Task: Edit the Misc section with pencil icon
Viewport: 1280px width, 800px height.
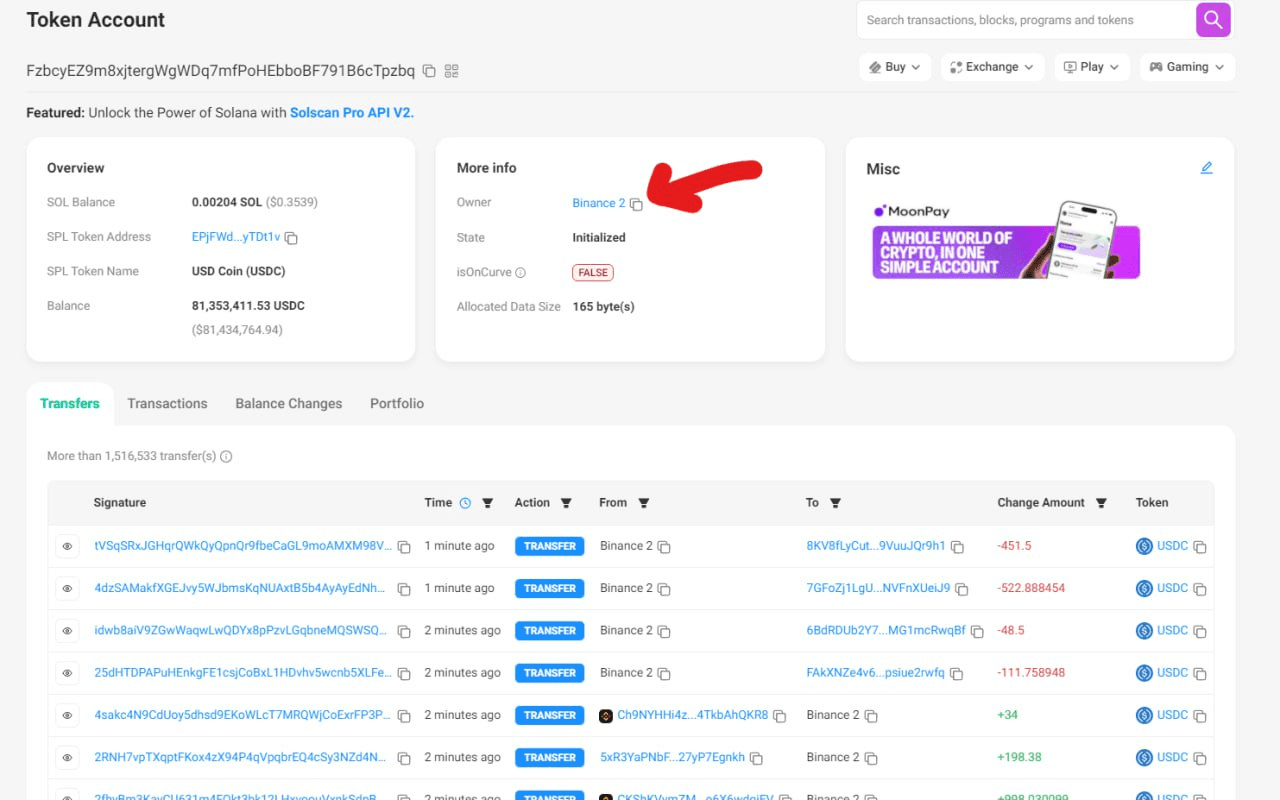Action: pos(1207,168)
